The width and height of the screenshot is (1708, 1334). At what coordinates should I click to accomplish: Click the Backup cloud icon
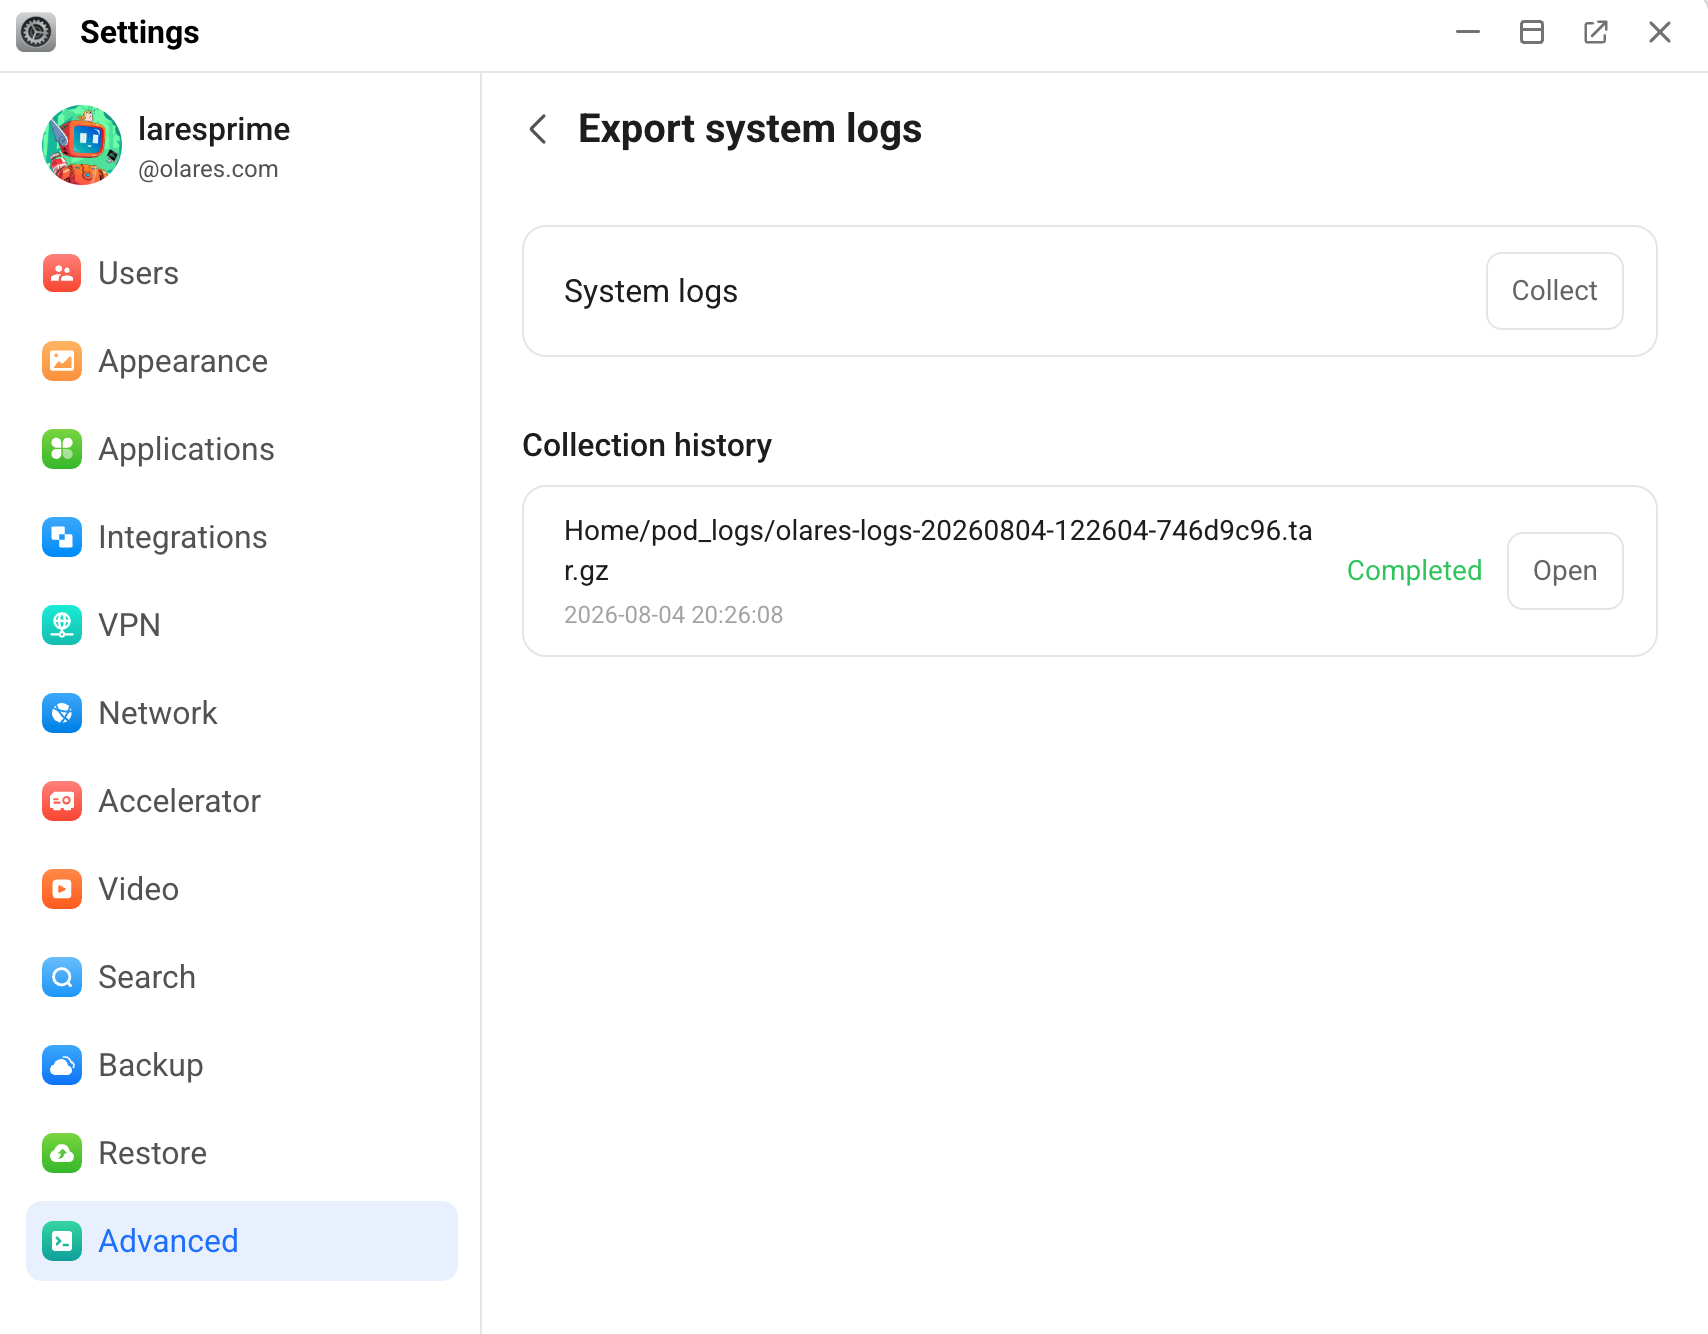[62, 1065]
